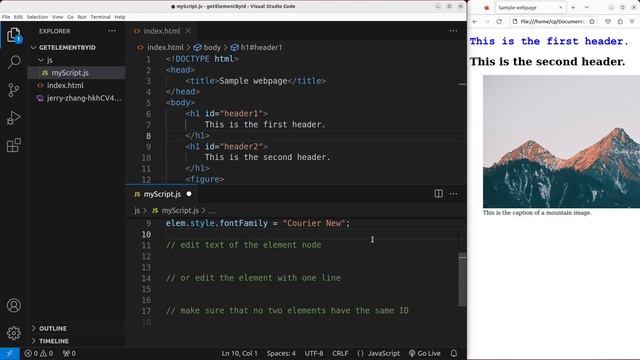Bookmark the page with the star icon
The width and height of the screenshot is (640, 360).
tap(592, 22)
